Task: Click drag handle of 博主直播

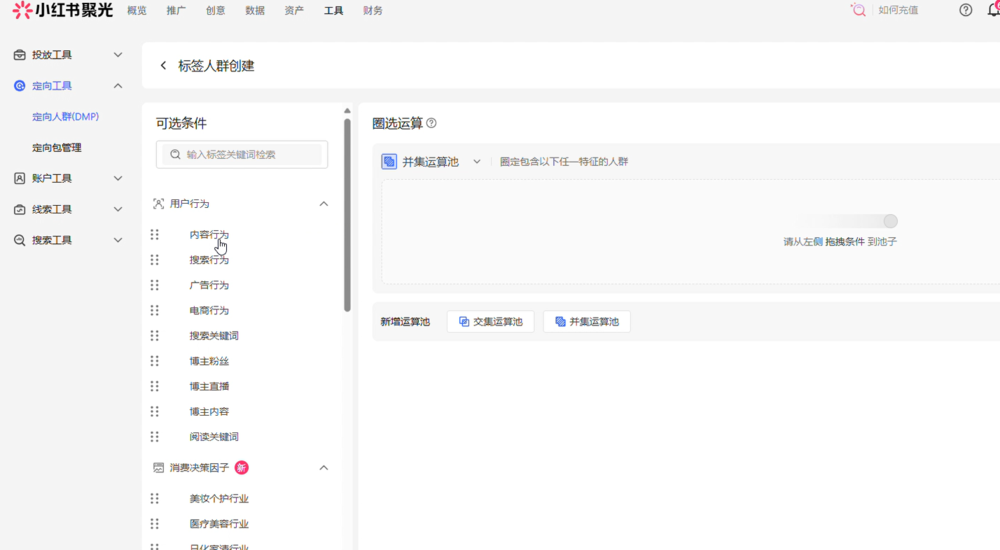Action: pos(154,386)
